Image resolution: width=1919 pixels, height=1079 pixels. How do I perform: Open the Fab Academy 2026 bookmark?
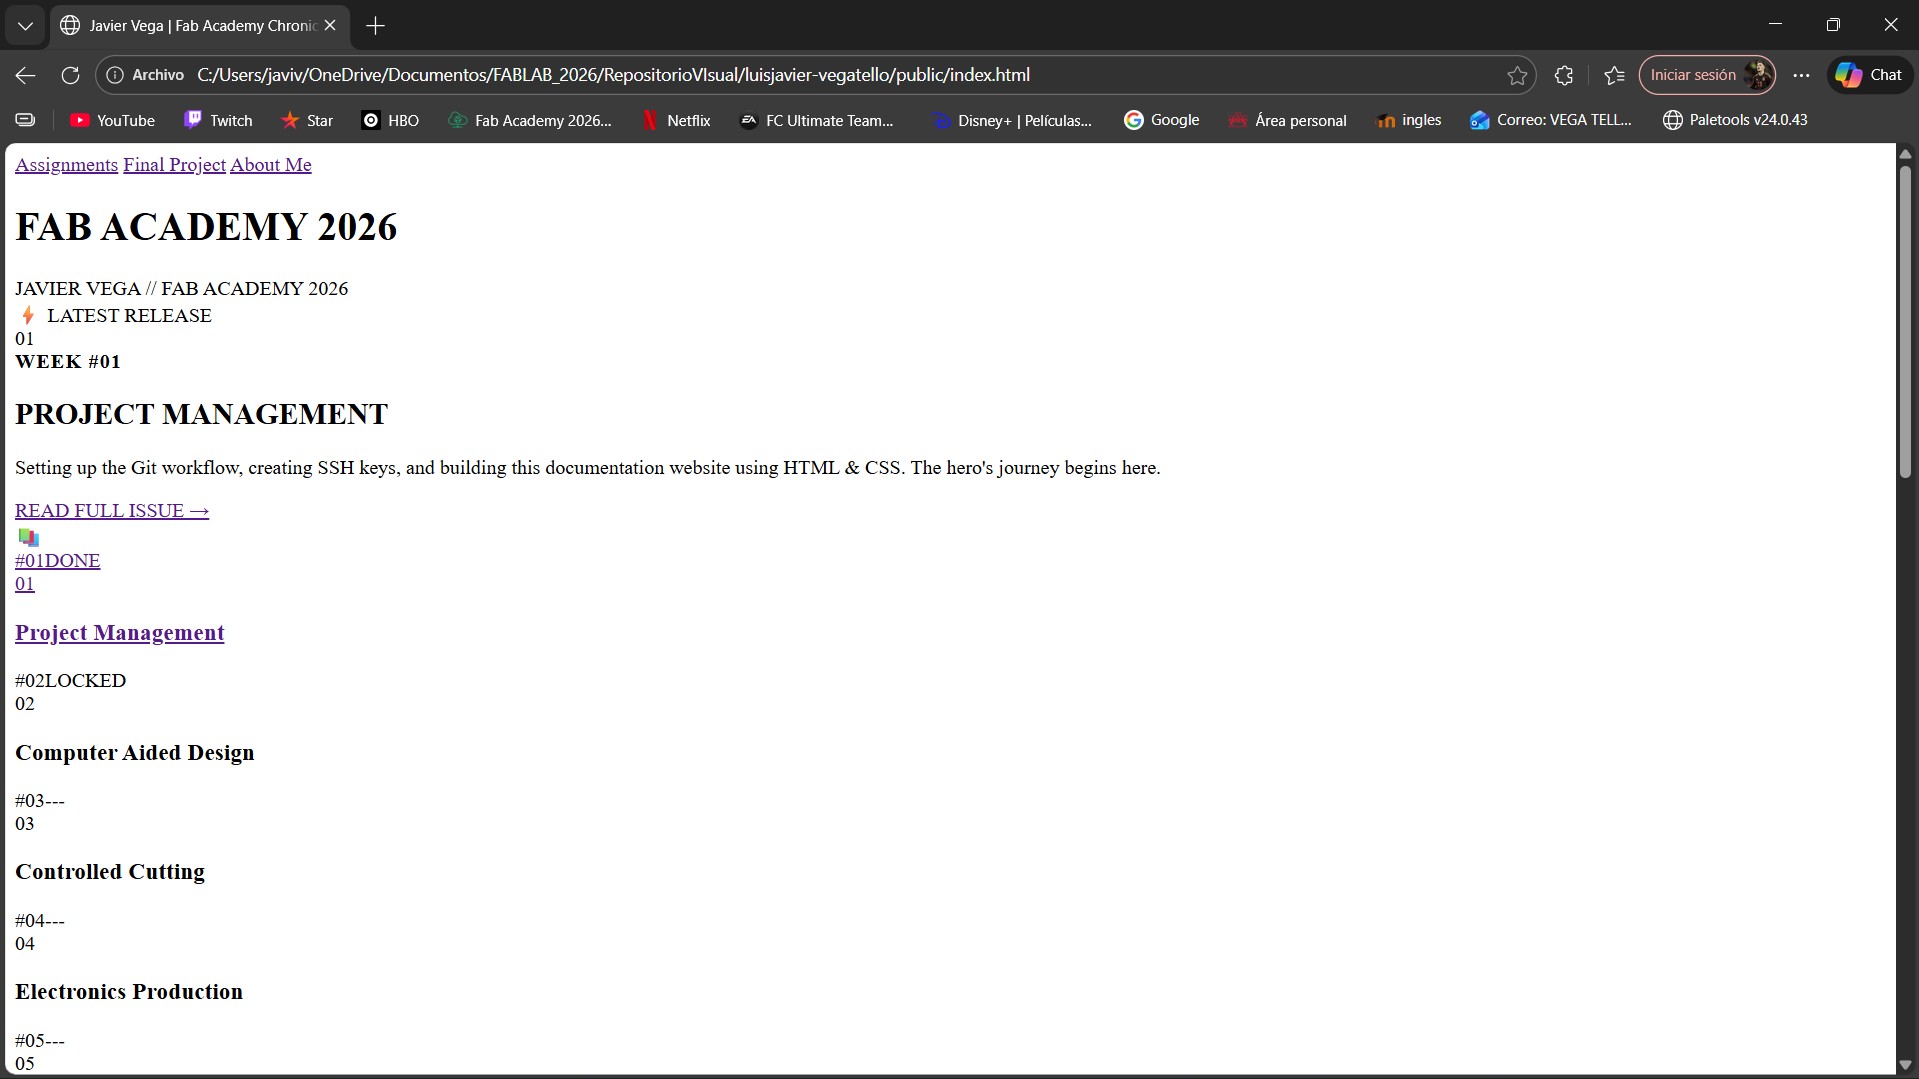(531, 120)
